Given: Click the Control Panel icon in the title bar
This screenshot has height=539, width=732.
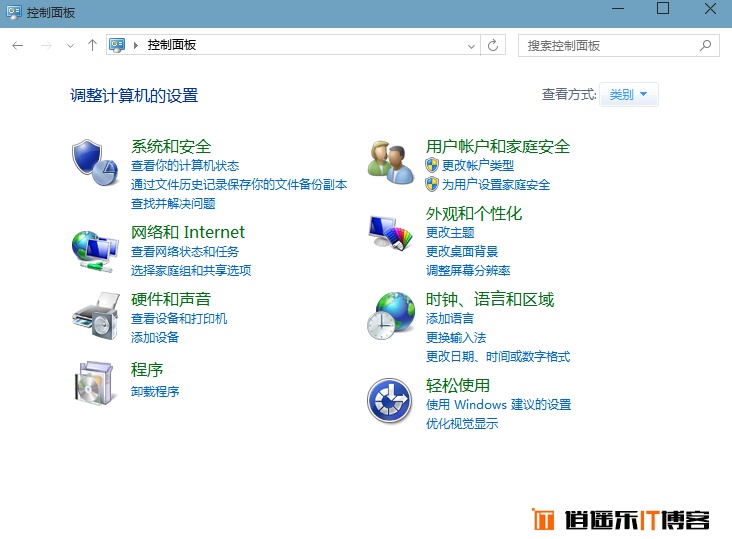Looking at the screenshot, I should 14,12.
